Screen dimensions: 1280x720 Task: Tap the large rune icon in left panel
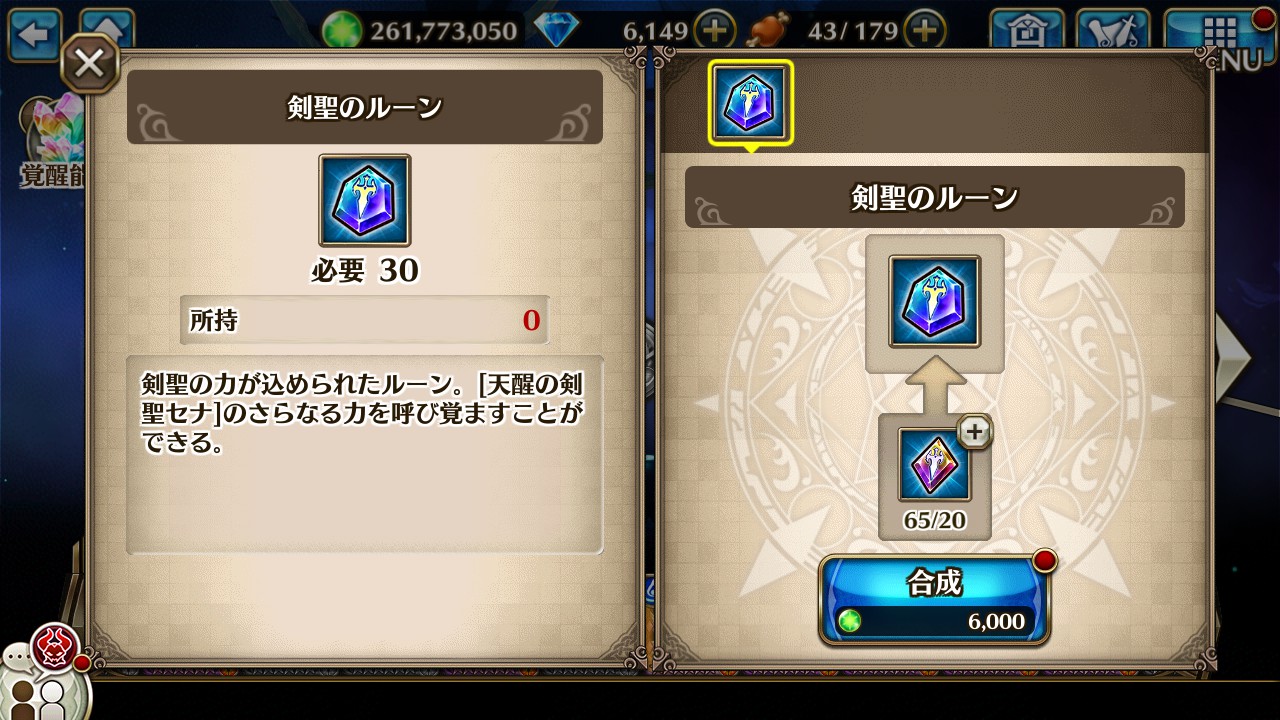(x=365, y=200)
